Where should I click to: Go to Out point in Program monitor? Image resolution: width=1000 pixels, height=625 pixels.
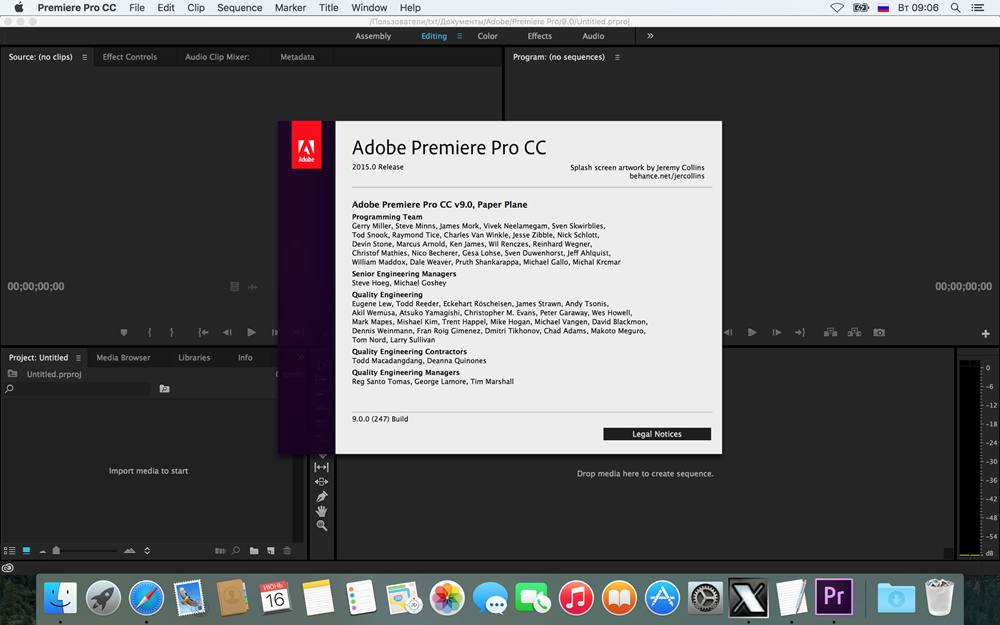(800, 332)
